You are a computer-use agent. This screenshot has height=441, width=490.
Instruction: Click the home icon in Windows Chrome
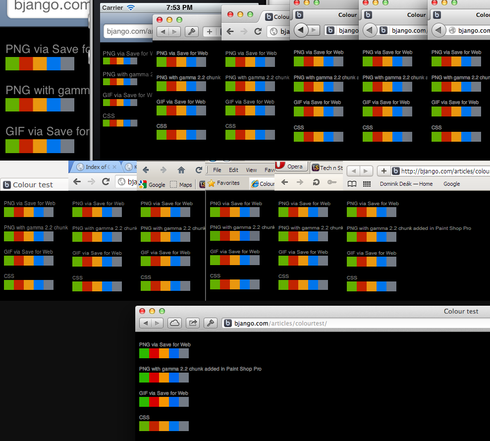pos(181,170)
